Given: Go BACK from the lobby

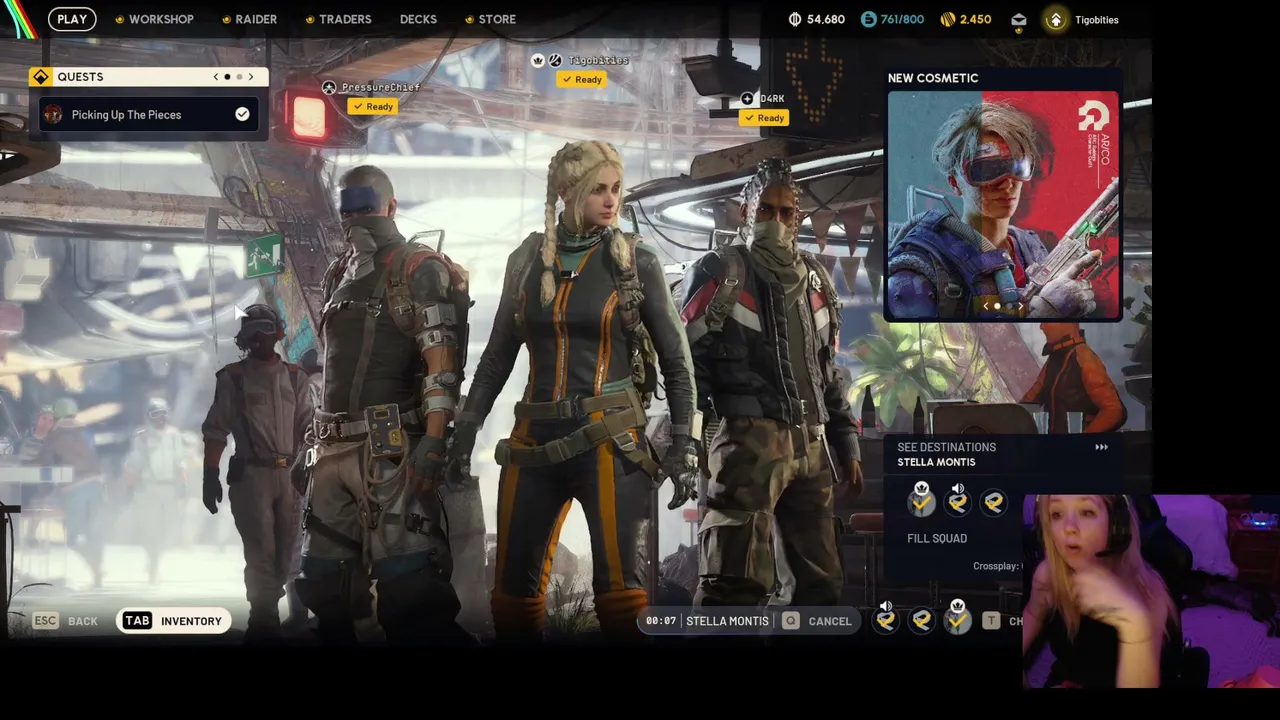Looking at the screenshot, I should [x=83, y=622].
